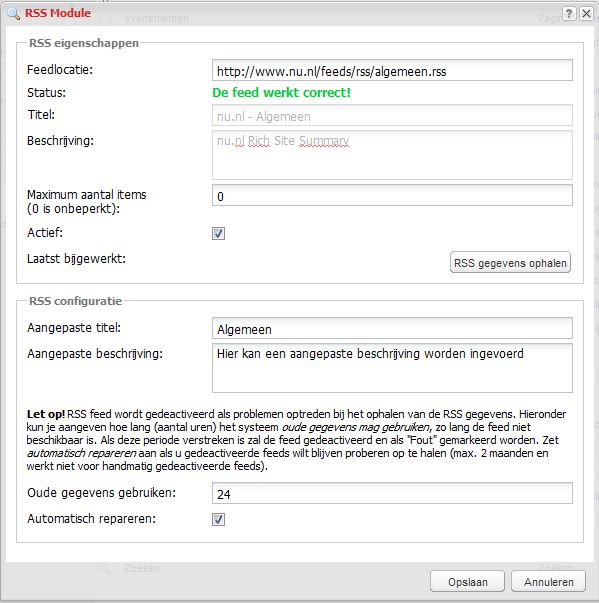Cancel changes with the Annuleren button
This screenshot has height=603, width=599.
[549, 581]
